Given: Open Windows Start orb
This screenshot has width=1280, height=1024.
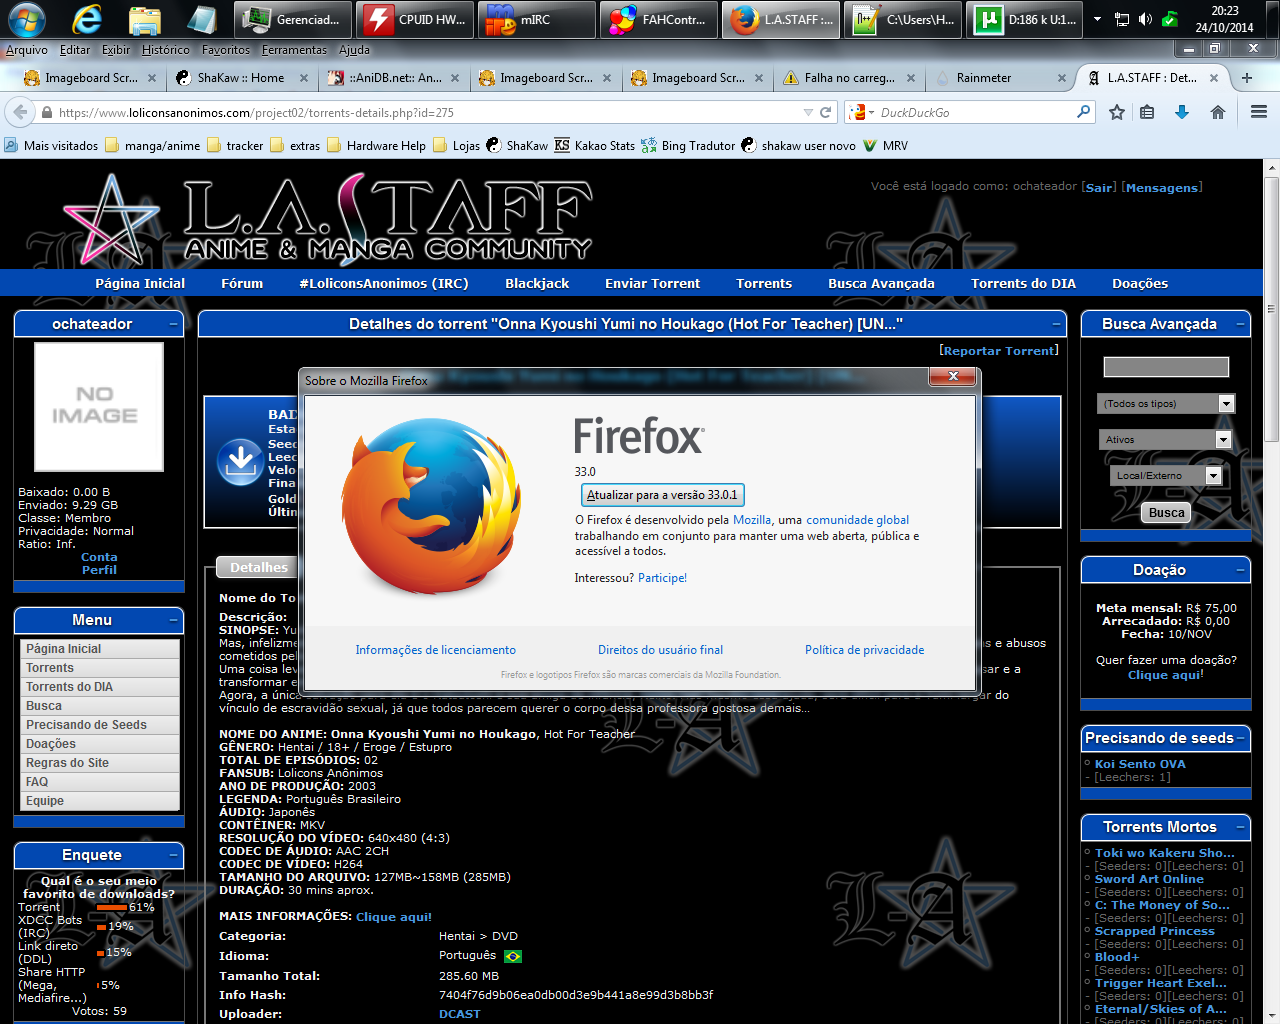Looking at the screenshot, I should pyautogui.click(x=27, y=19).
